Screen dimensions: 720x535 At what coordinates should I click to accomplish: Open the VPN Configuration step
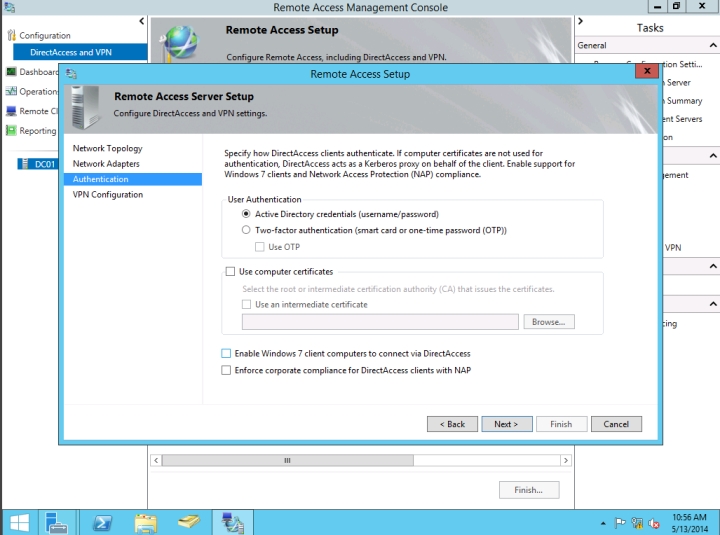107,195
